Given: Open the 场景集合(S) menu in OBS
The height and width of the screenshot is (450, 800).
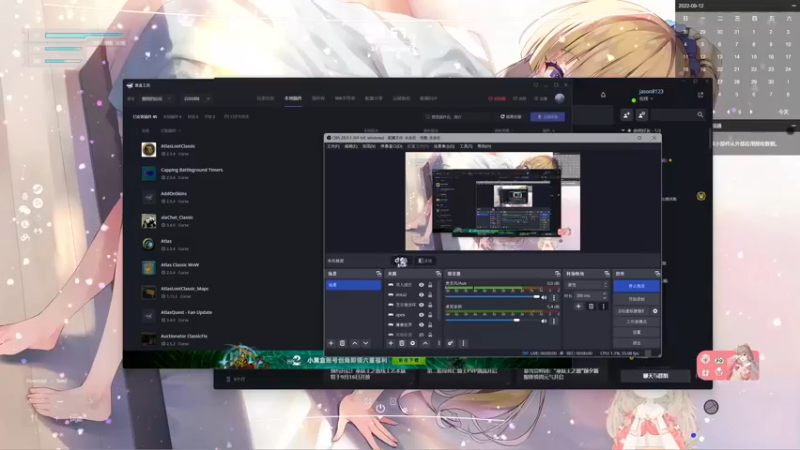Looking at the screenshot, I should (x=444, y=146).
